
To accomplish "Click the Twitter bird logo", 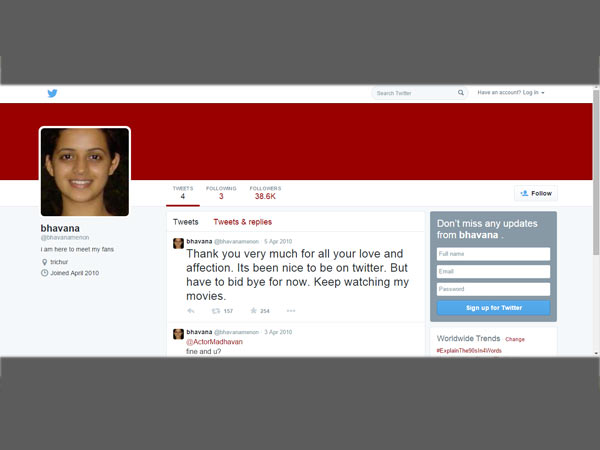I will (52, 93).
